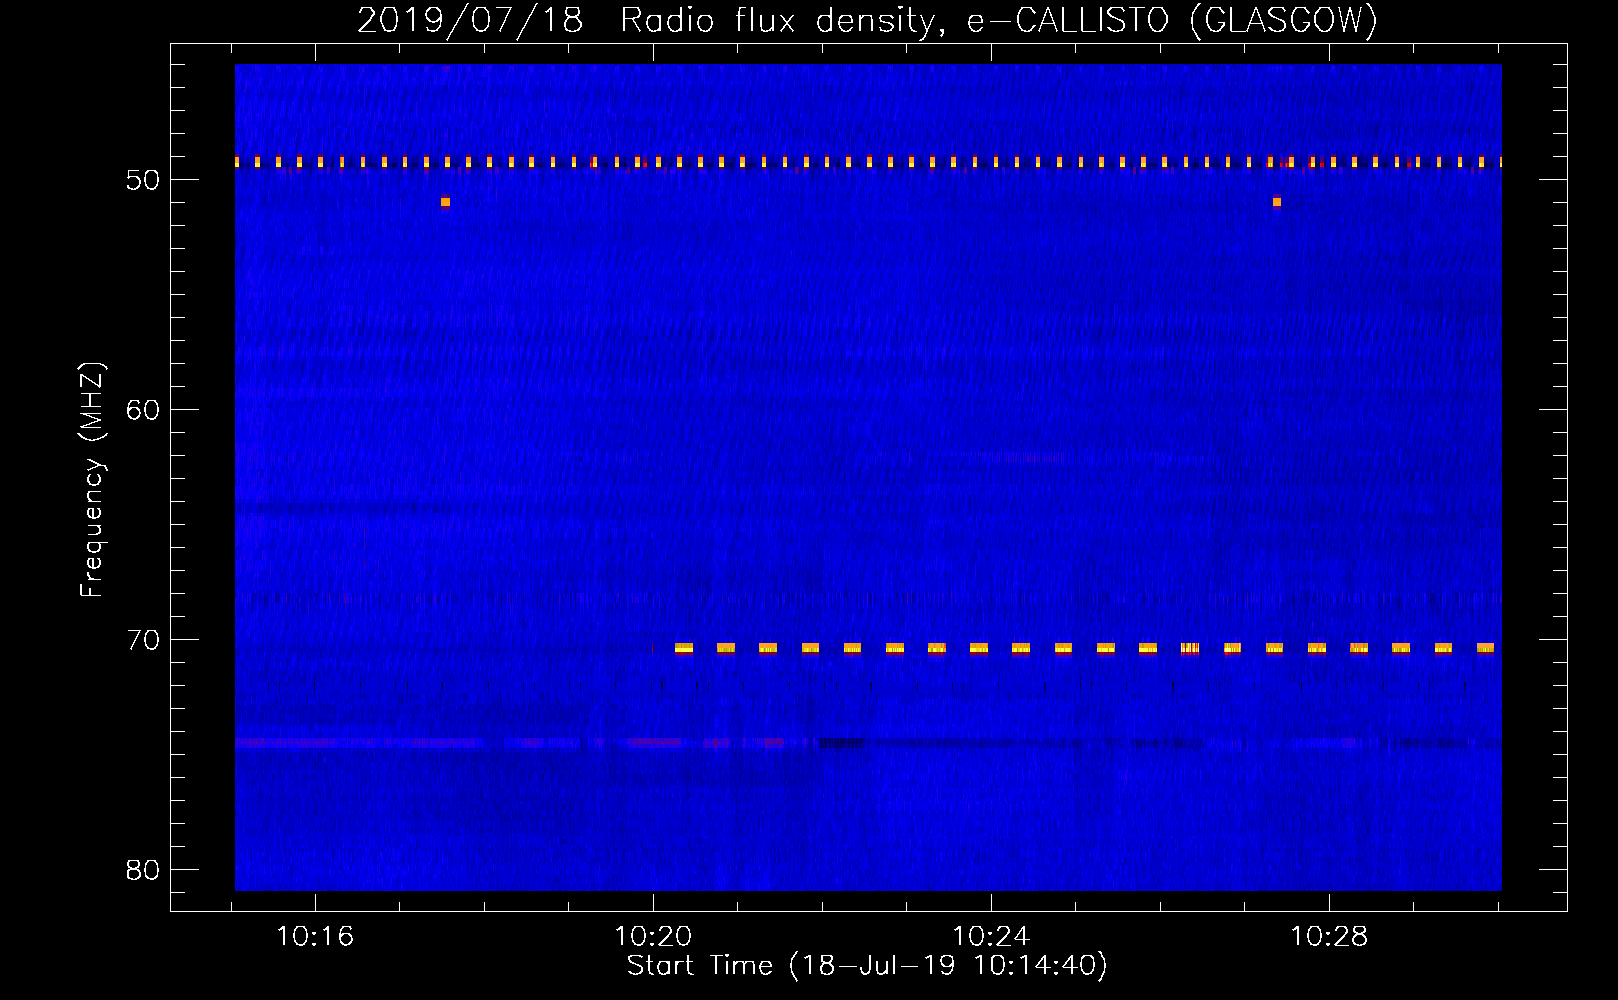Click the last orange burst of the 70 MHz row
This screenshot has height=1000, width=1618.
(1485, 648)
